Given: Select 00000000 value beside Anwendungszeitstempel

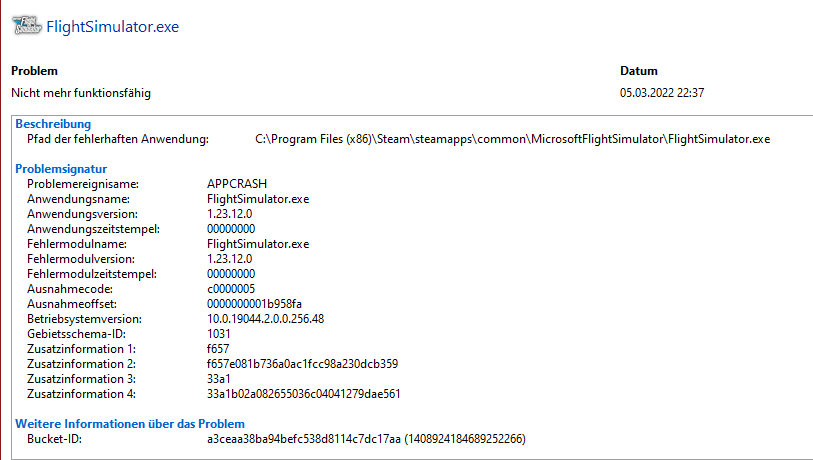Looking at the screenshot, I should click(231, 229).
